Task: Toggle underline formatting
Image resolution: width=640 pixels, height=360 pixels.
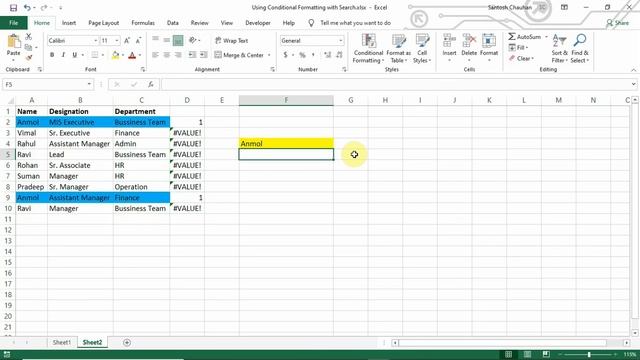Action: pyautogui.click(x=74, y=55)
